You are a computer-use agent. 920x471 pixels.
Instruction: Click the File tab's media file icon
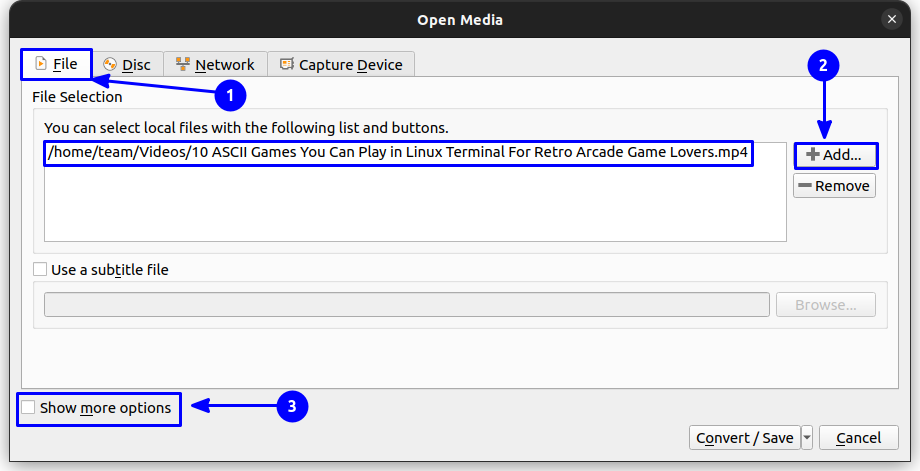40,64
